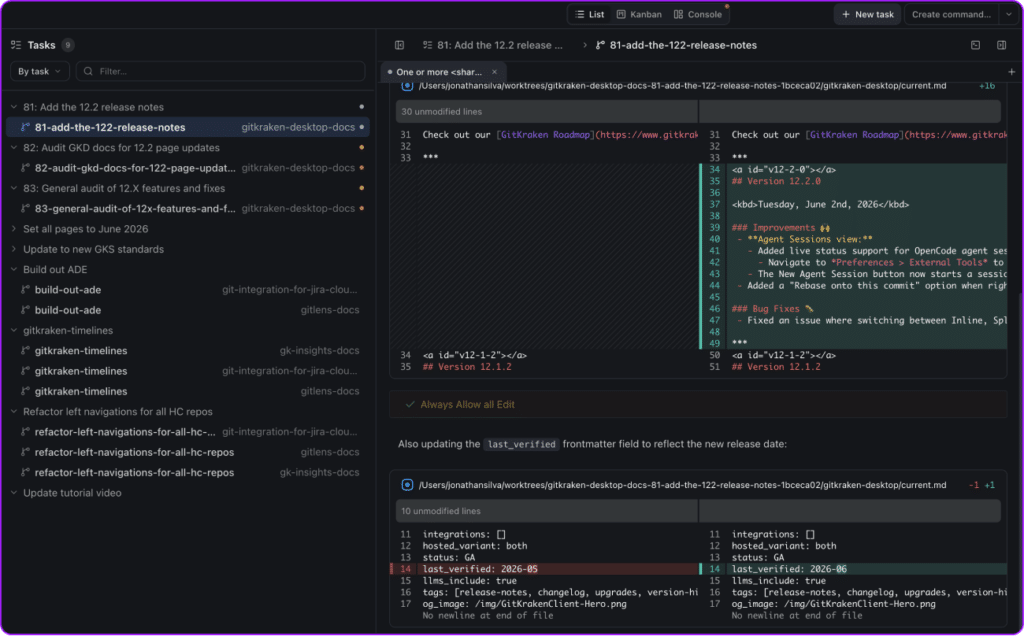Select the 83-general-audit-of-12x-features branch row
This screenshot has height=636, width=1024.
[x=188, y=208]
